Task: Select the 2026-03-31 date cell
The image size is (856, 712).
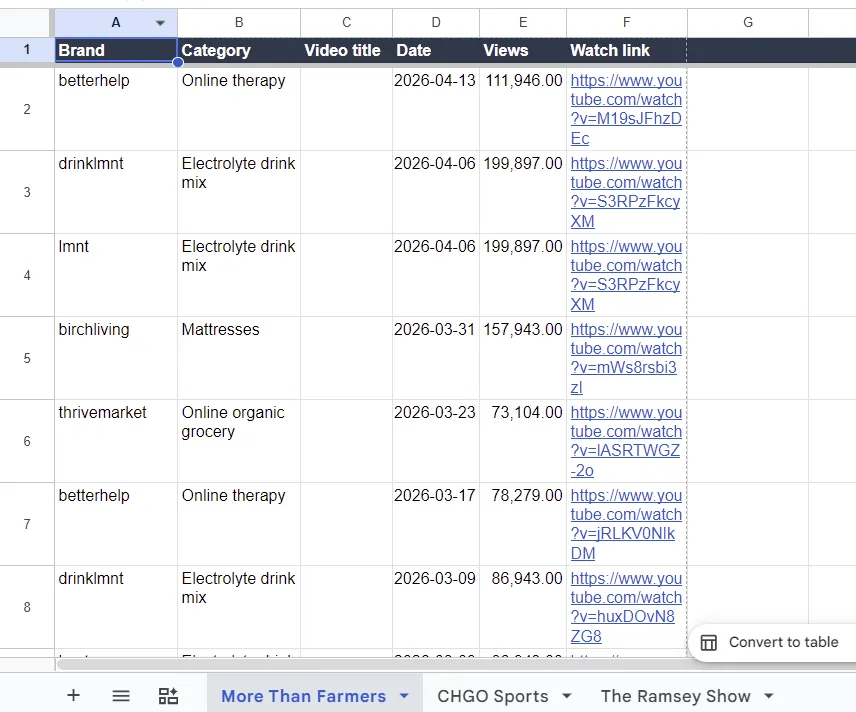Action: pyautogui.click(x=436, y=358)
